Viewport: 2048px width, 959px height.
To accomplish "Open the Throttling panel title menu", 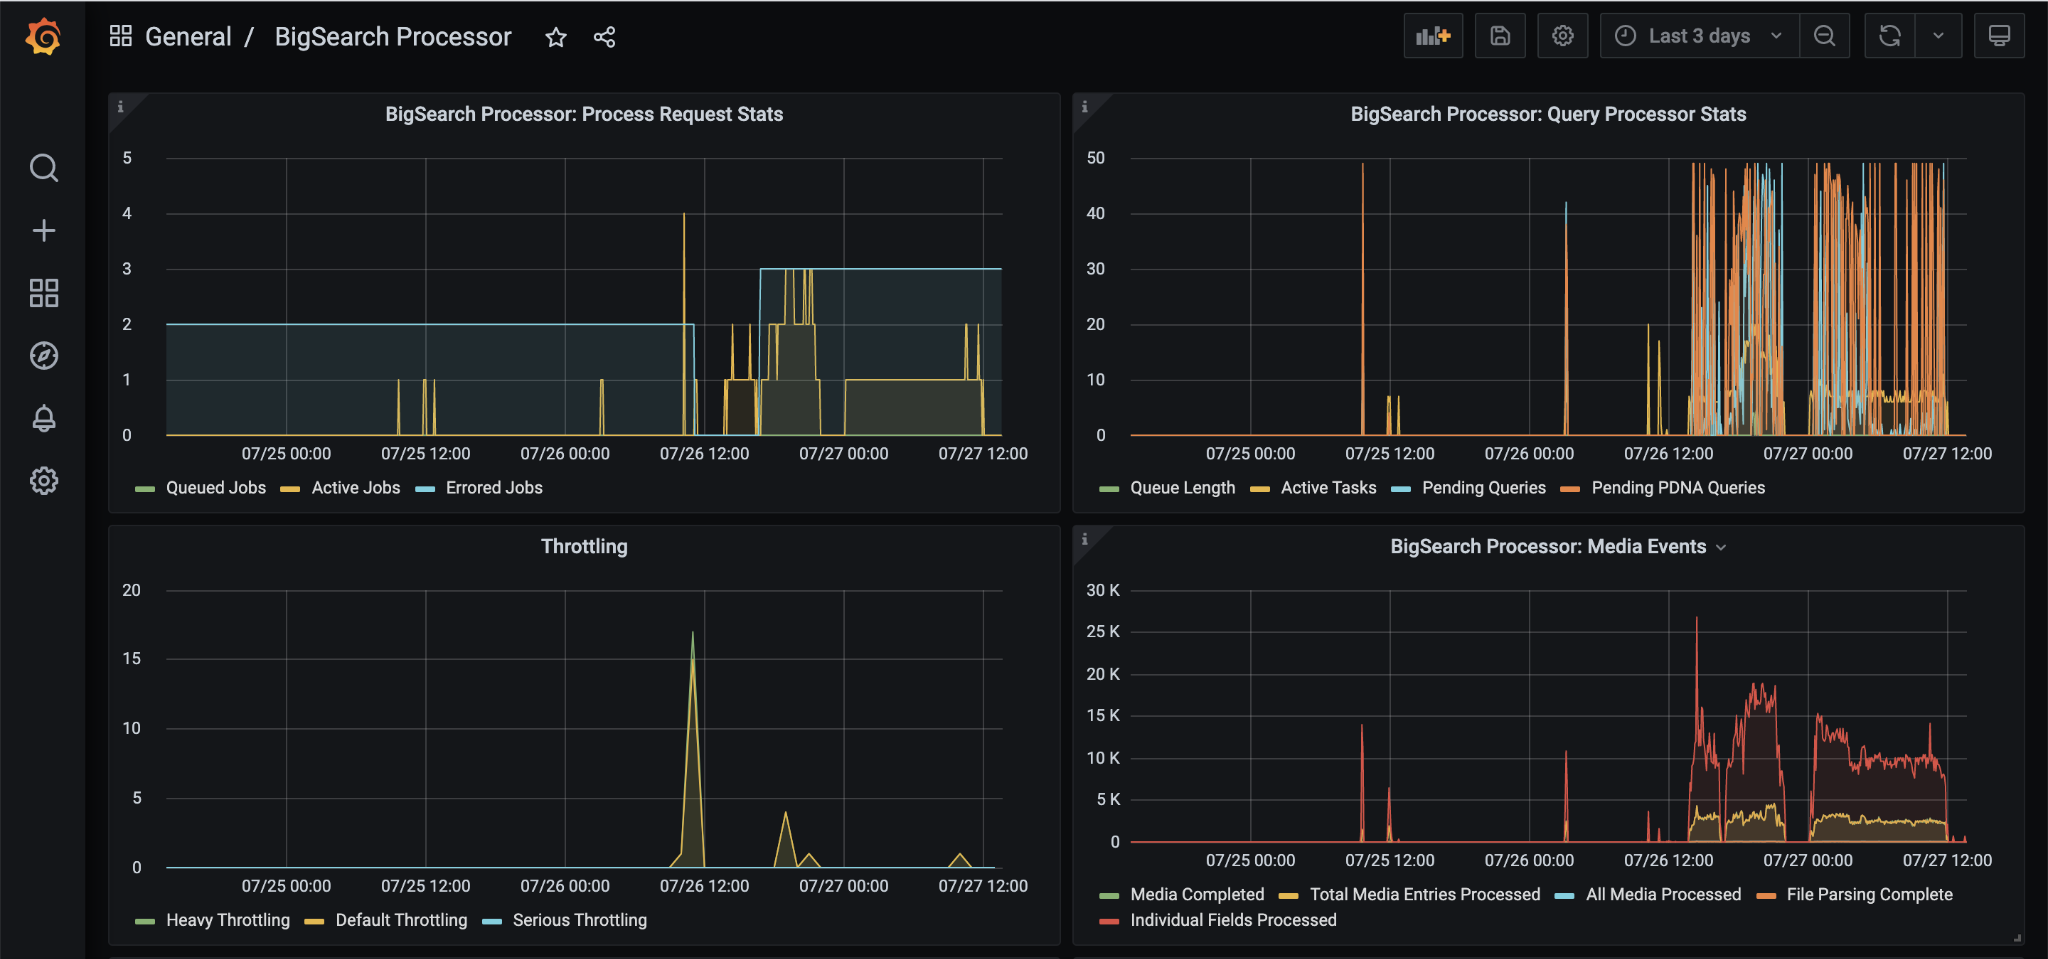I will (x=584, y=547).
